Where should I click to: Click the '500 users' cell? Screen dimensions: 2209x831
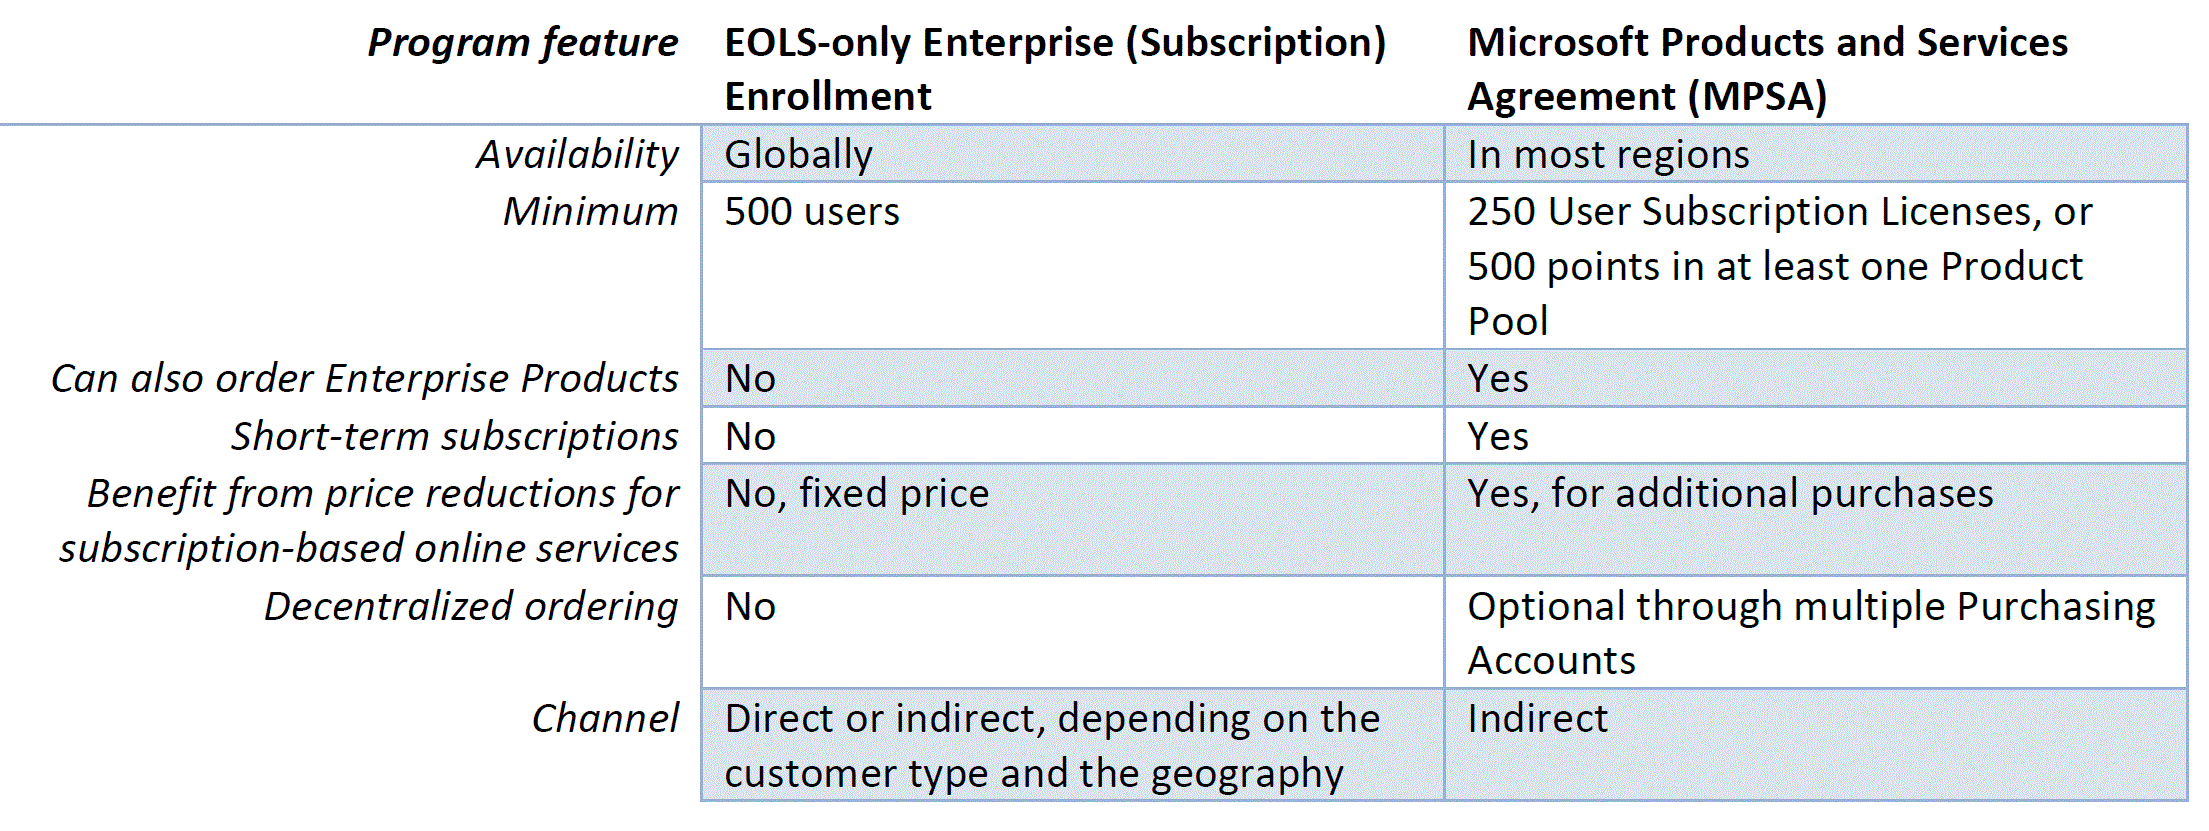coord(812,212)
